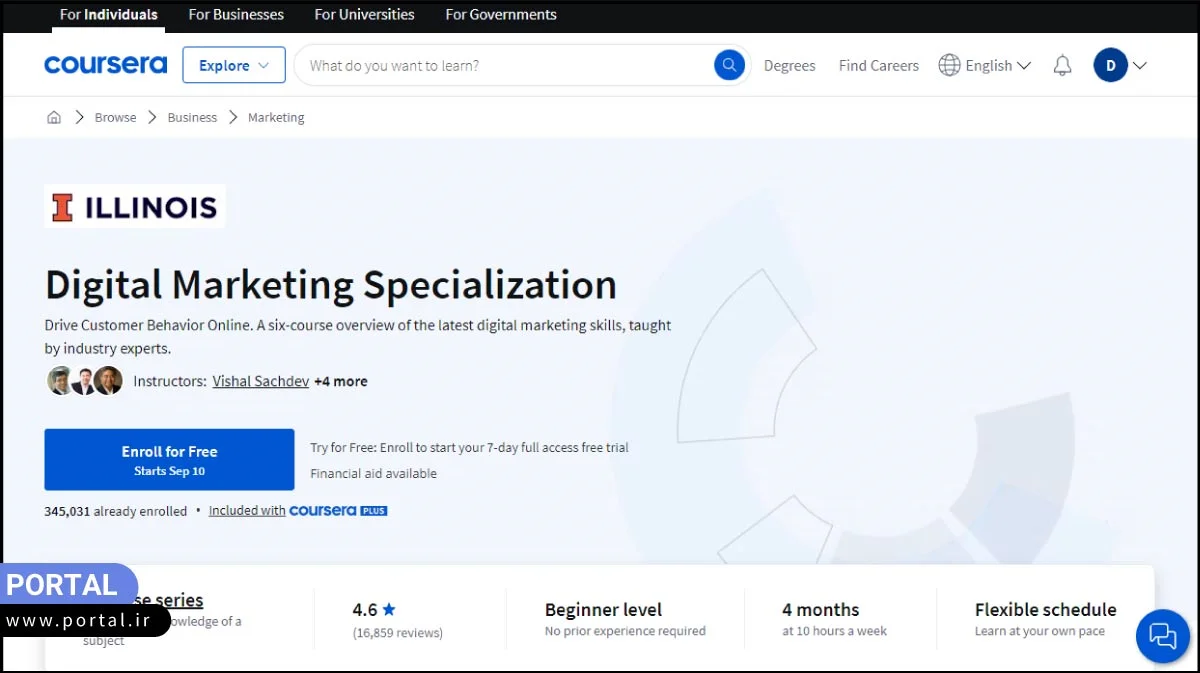Click the Coursera logo

tap(105, 64)
